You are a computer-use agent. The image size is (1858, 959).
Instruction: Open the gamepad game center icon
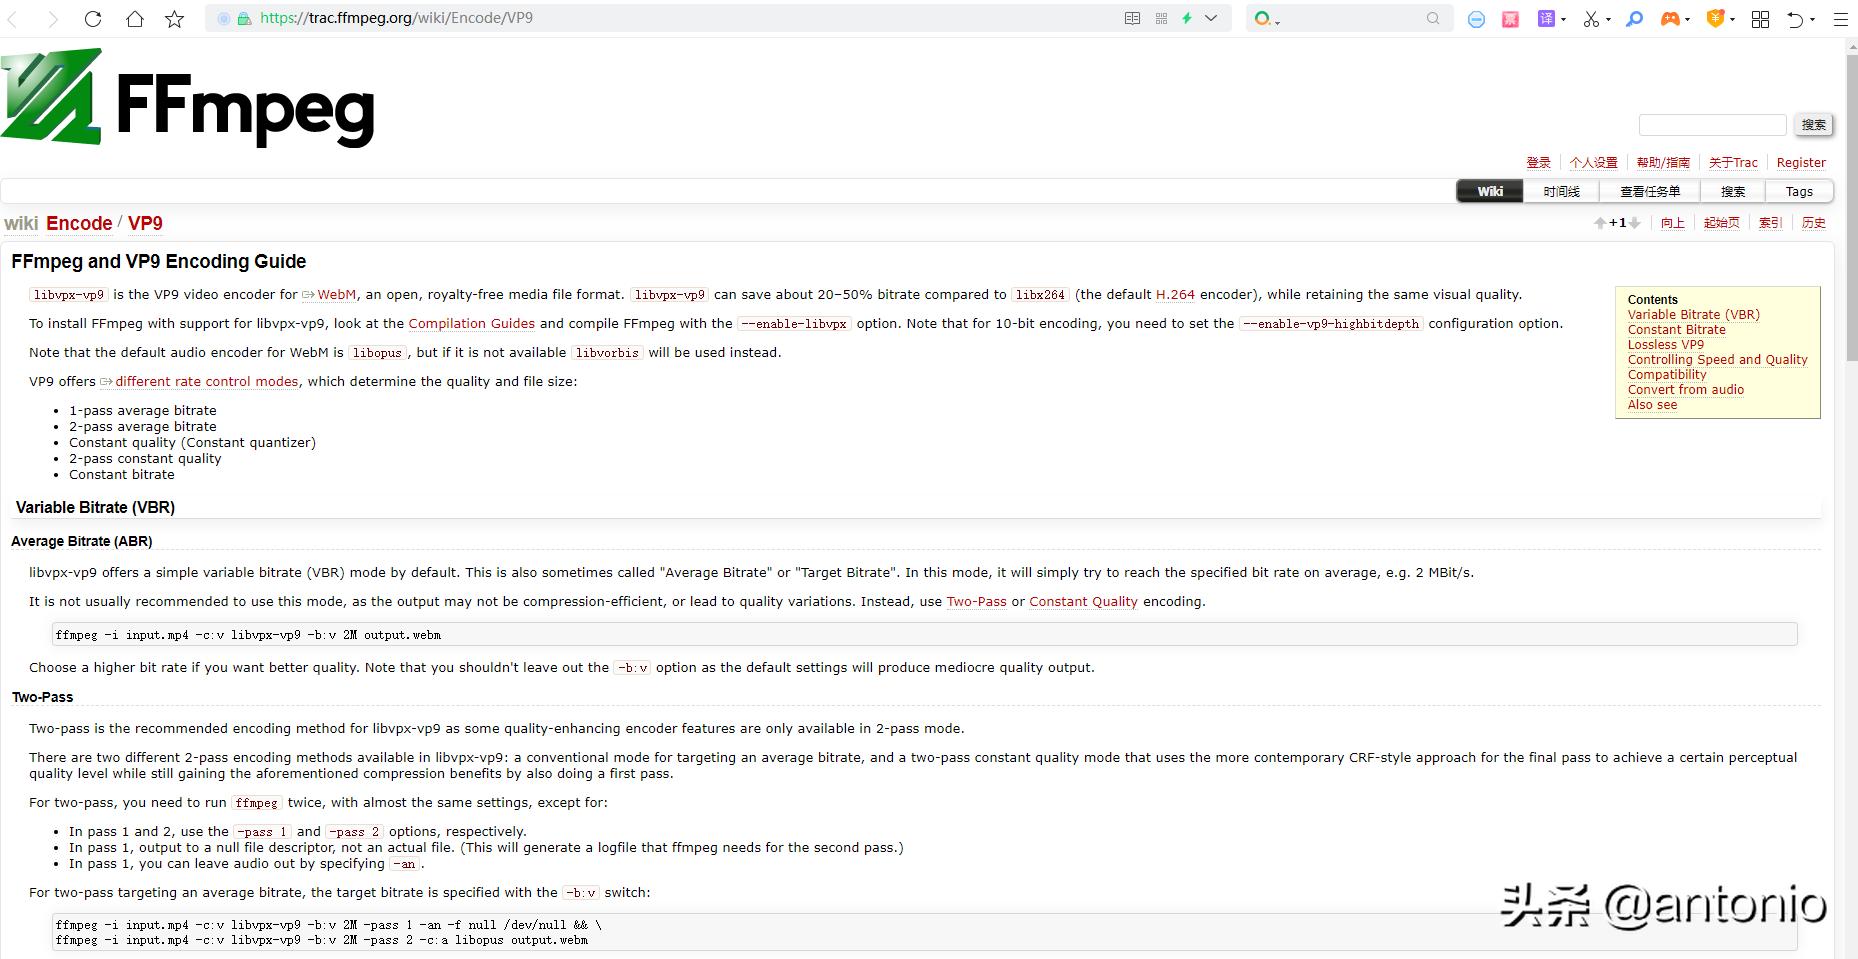pyautogui.click(x=1671, y=18)
